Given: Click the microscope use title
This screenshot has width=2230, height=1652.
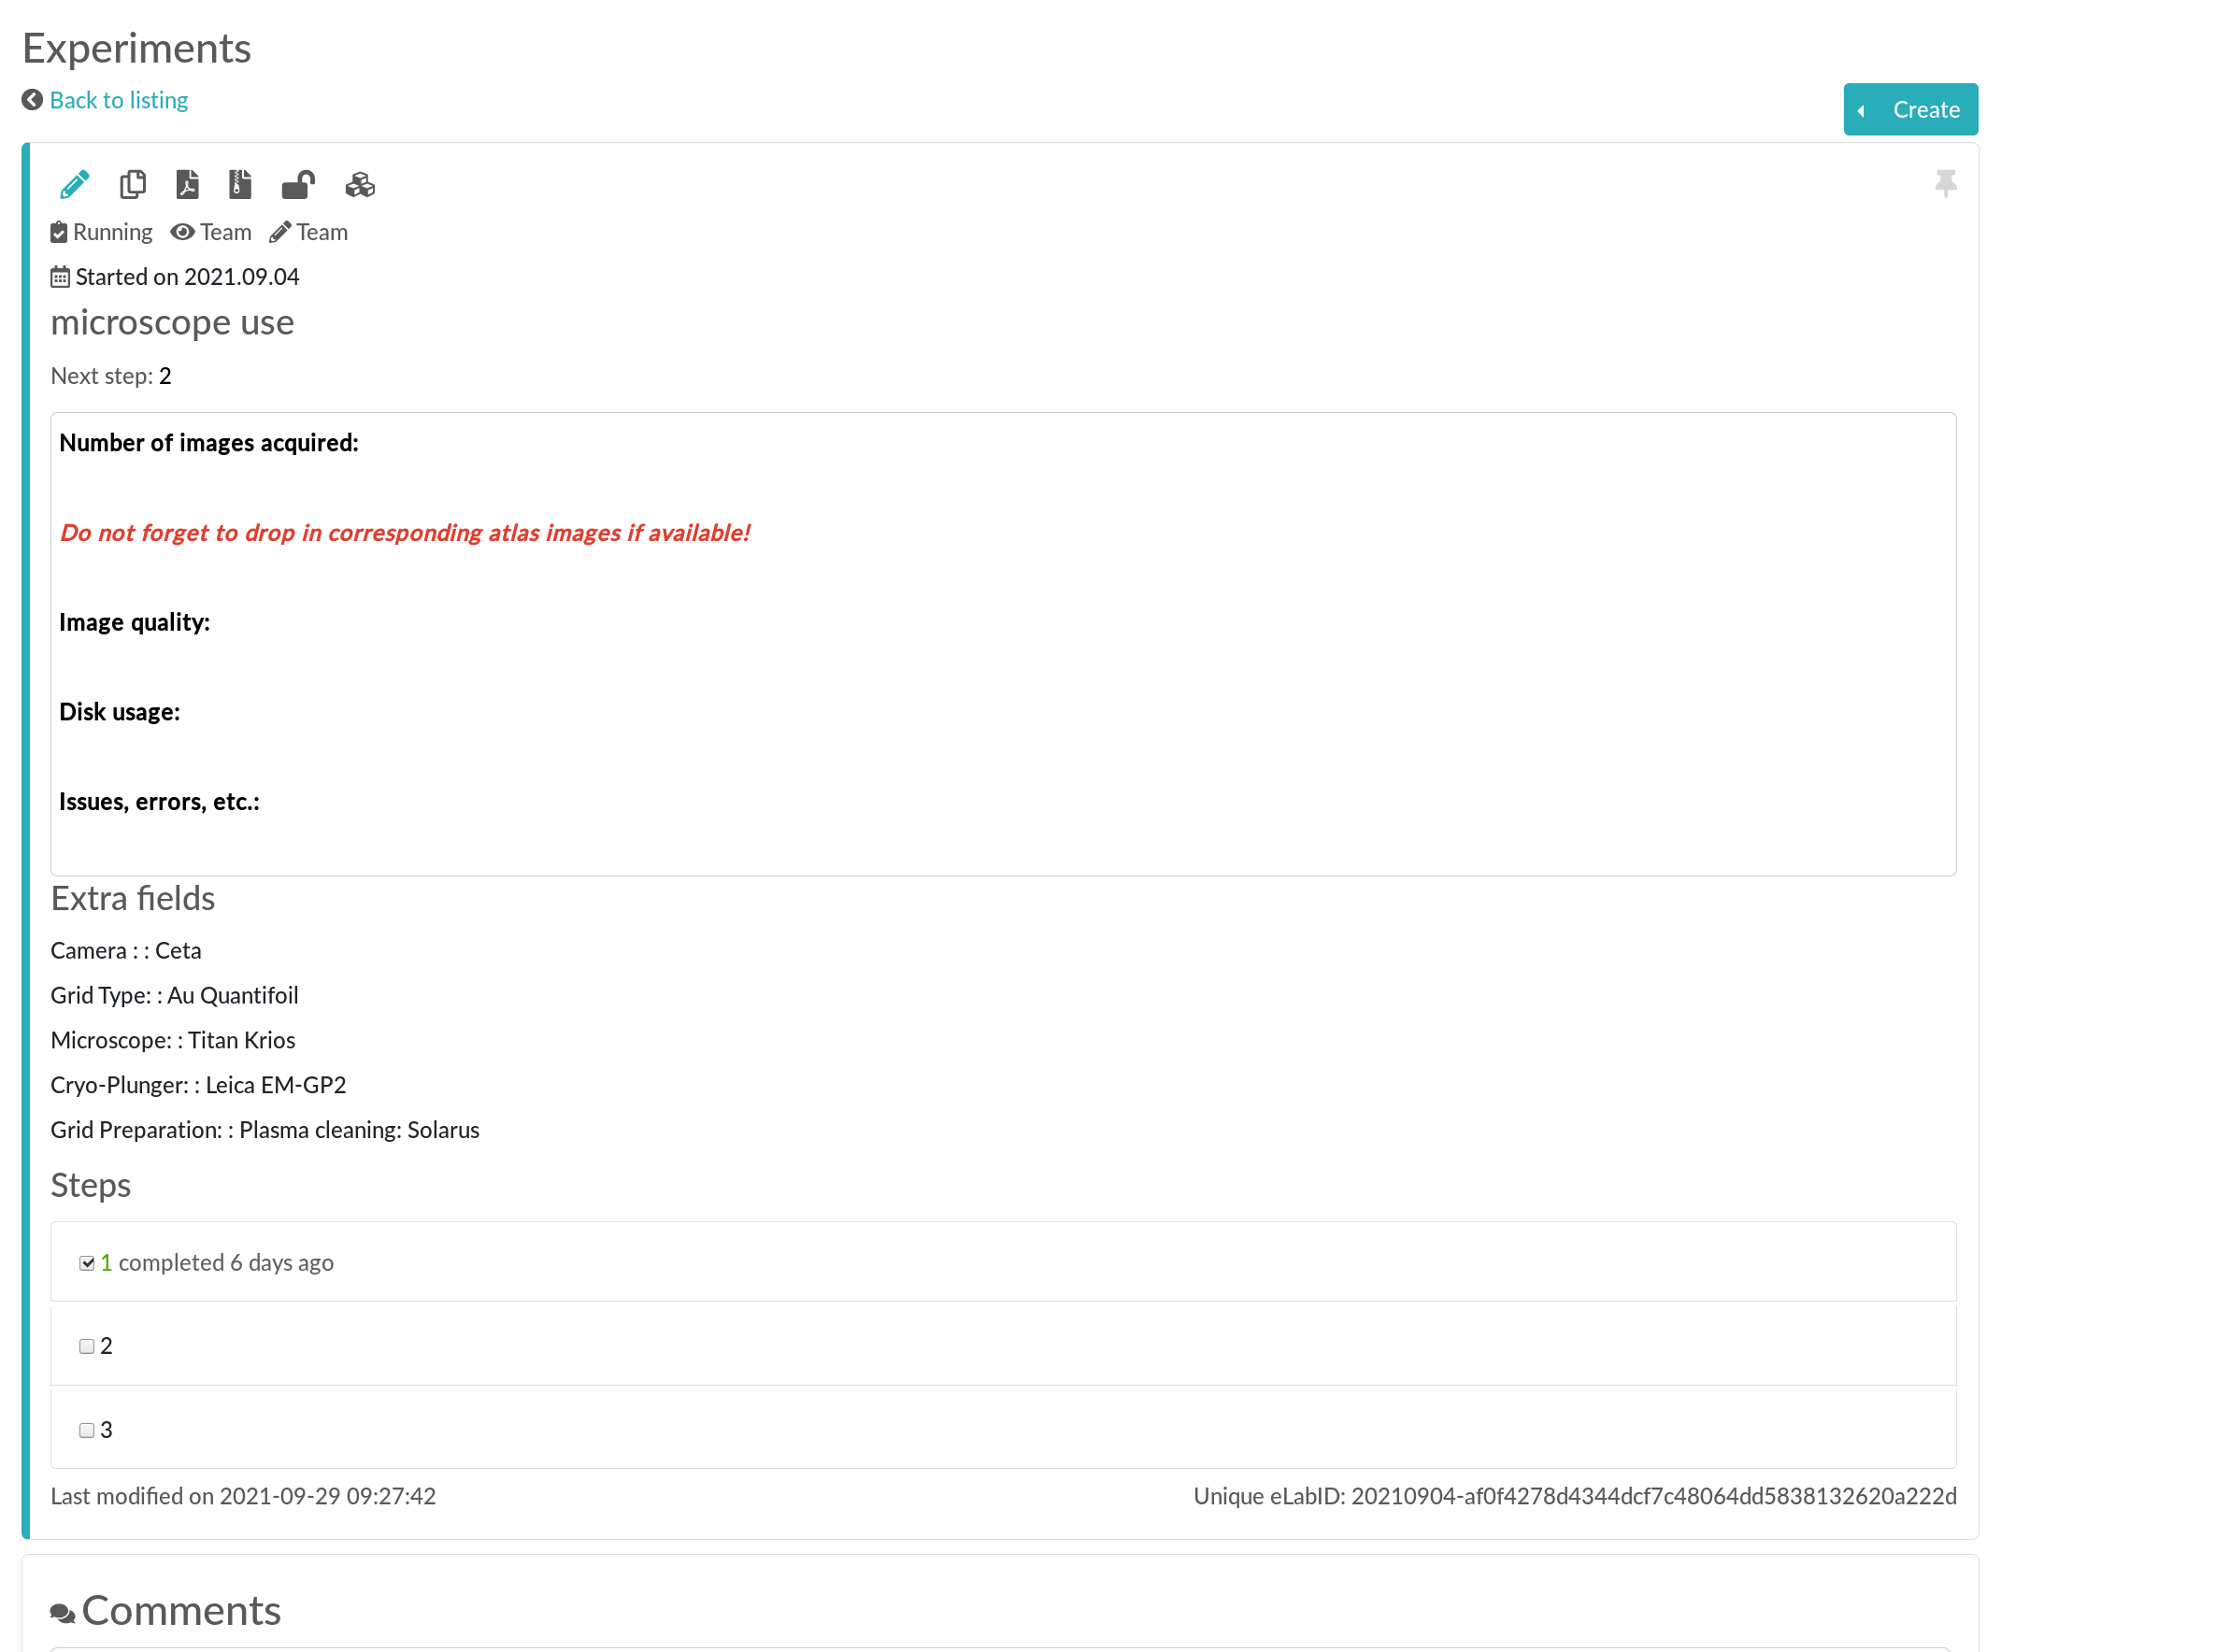Looking at the screenshot, I should (x=172, y=322).
